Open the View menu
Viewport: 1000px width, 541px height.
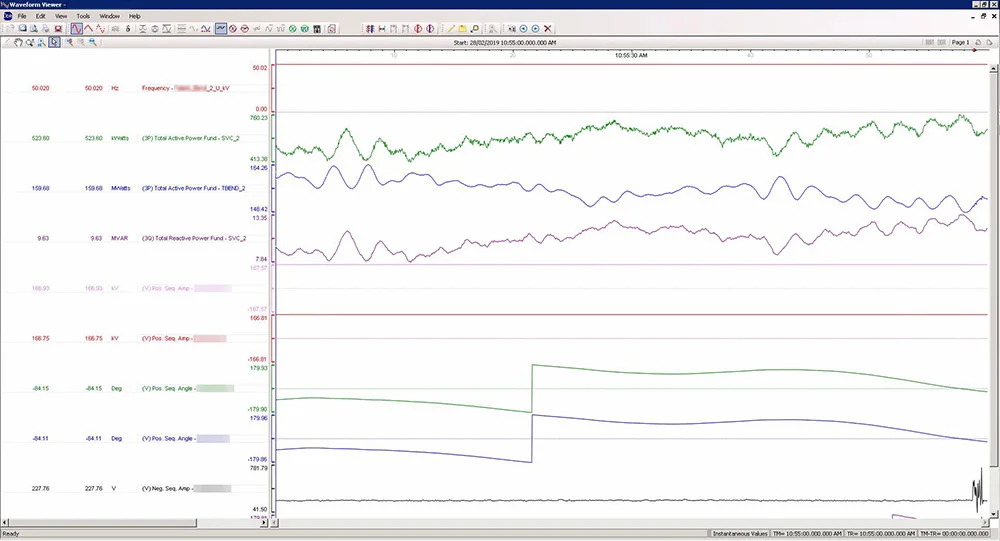coord(61,16)
